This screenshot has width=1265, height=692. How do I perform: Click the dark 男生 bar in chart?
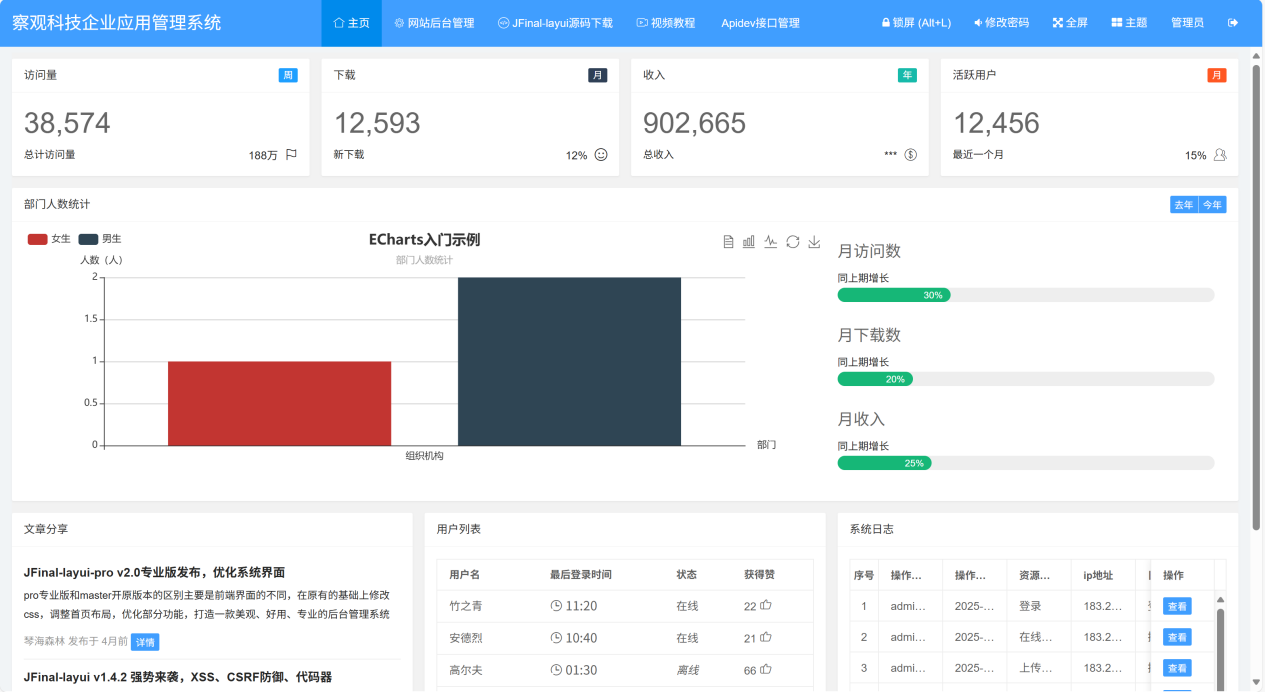pyautogui.click(x=569, y=361)
